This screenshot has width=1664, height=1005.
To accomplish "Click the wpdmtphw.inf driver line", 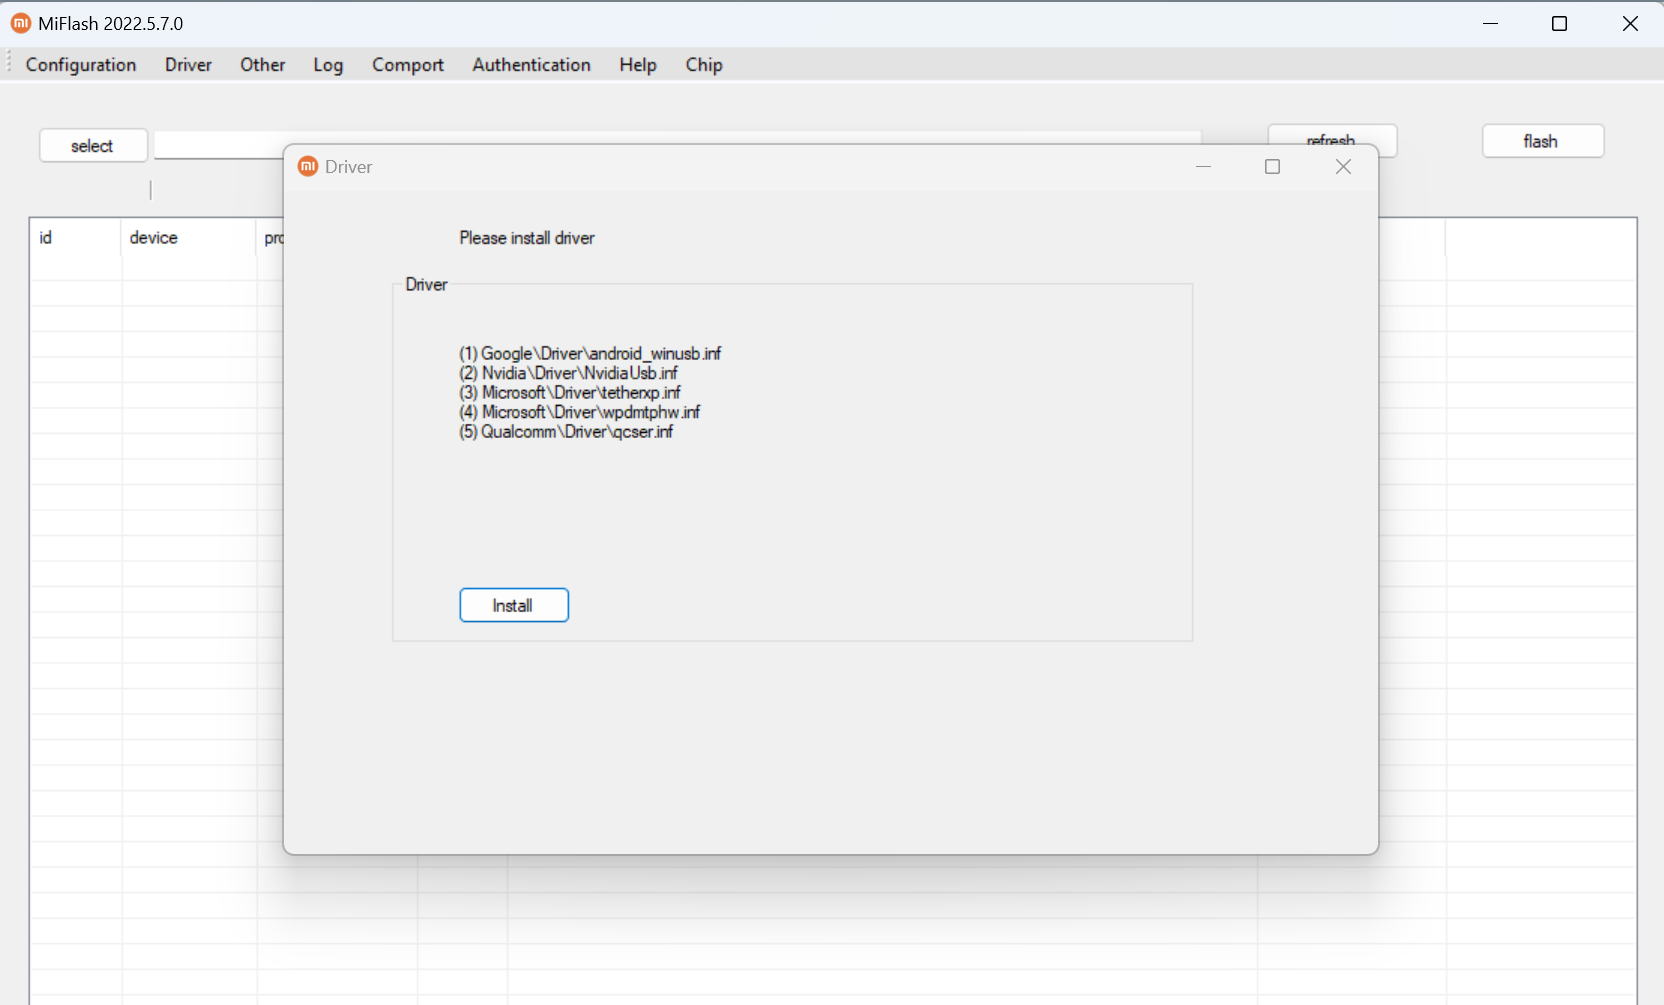I will pos(580,412).
